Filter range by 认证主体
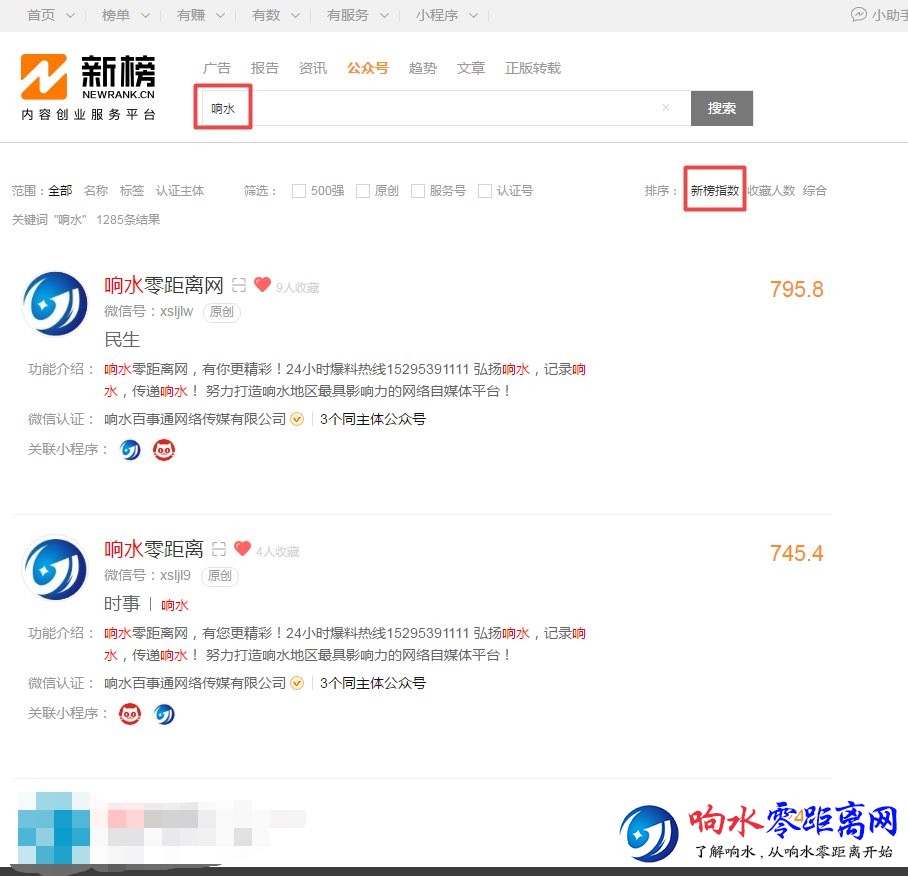This screenshot has height=876, width=908. (180, 190)
